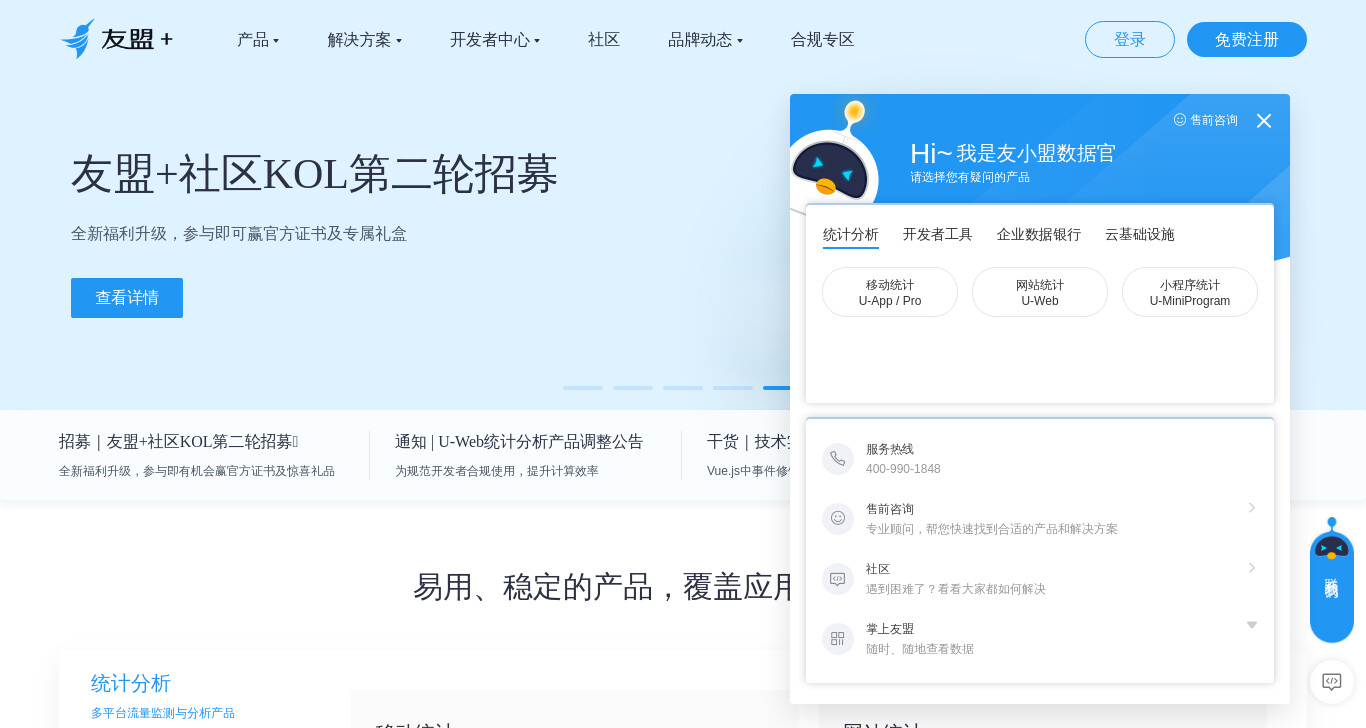Open the 解决方案 dropdown menu

click(365, 40)
